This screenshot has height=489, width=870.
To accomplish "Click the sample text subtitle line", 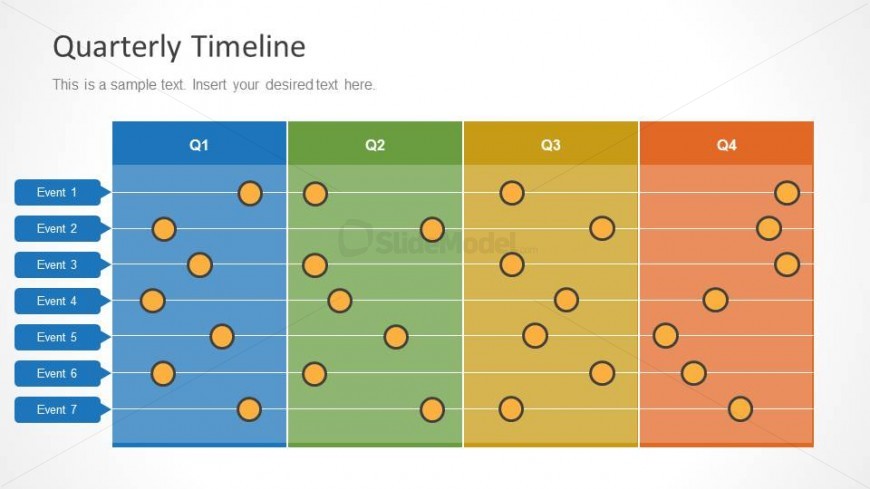I will click(x=214, y=85).
